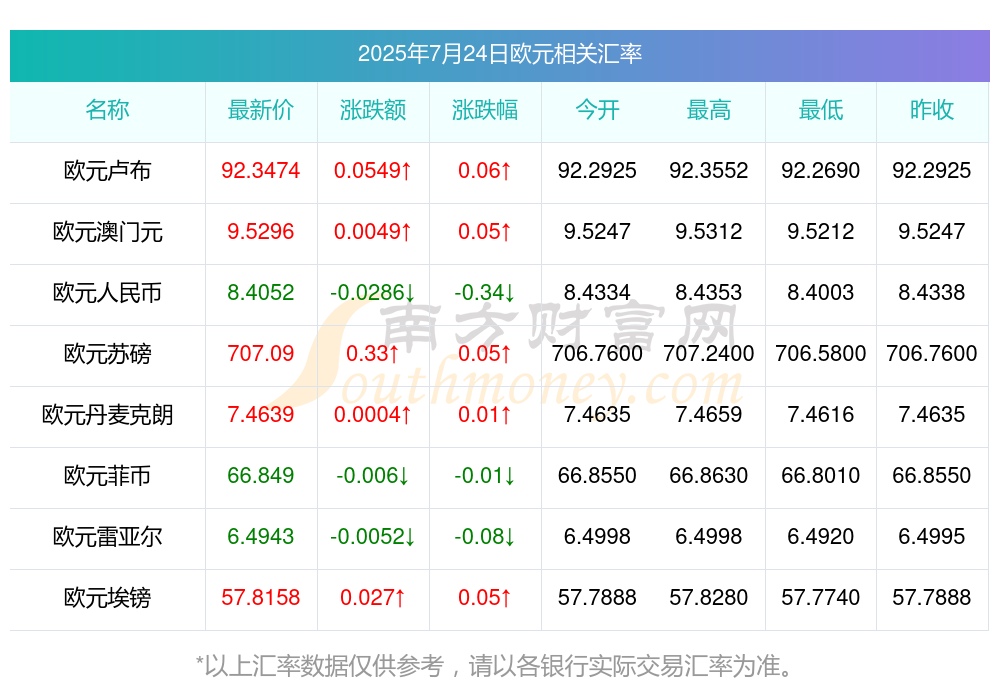Select the 今开 column header
The width and height of the screenshot is (1000, 698).
click(x=597, y=110)
